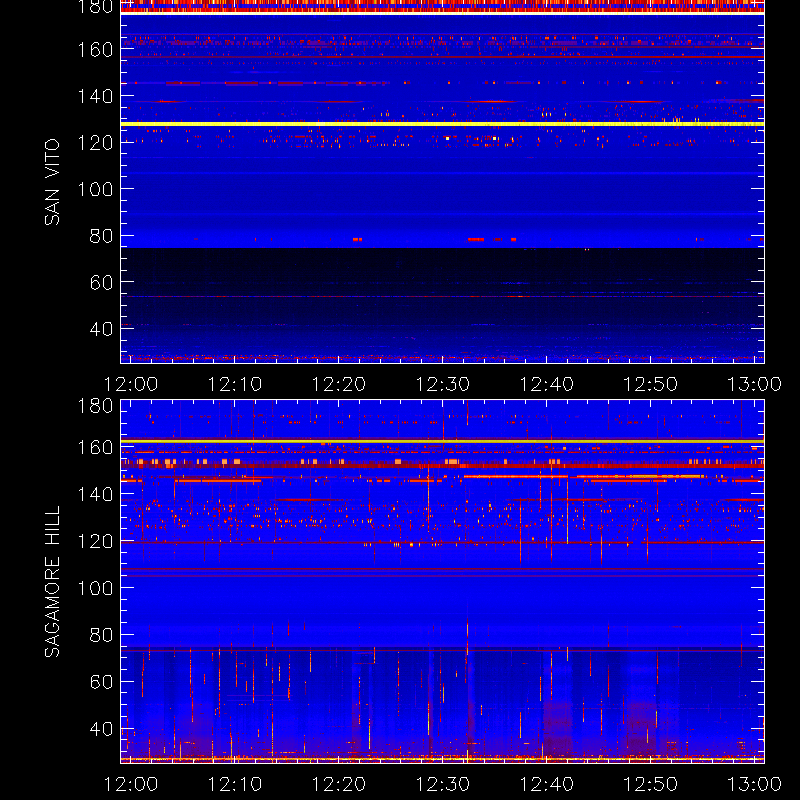Image resolution: width=800 pixels, height=800 pixels.
Task: Select the 120 tick label on San Vito plot
Action: click(x=95, y=143)
